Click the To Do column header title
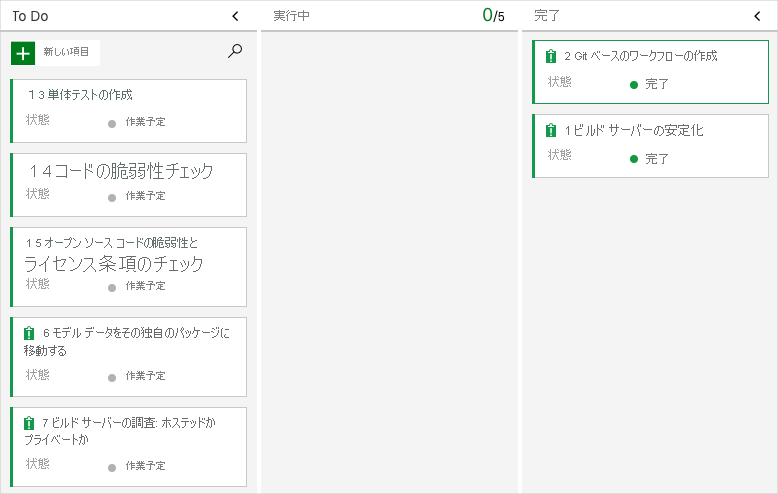Image resolution: width=778 pixels, height=494 pixels. [x=30, y=16]
